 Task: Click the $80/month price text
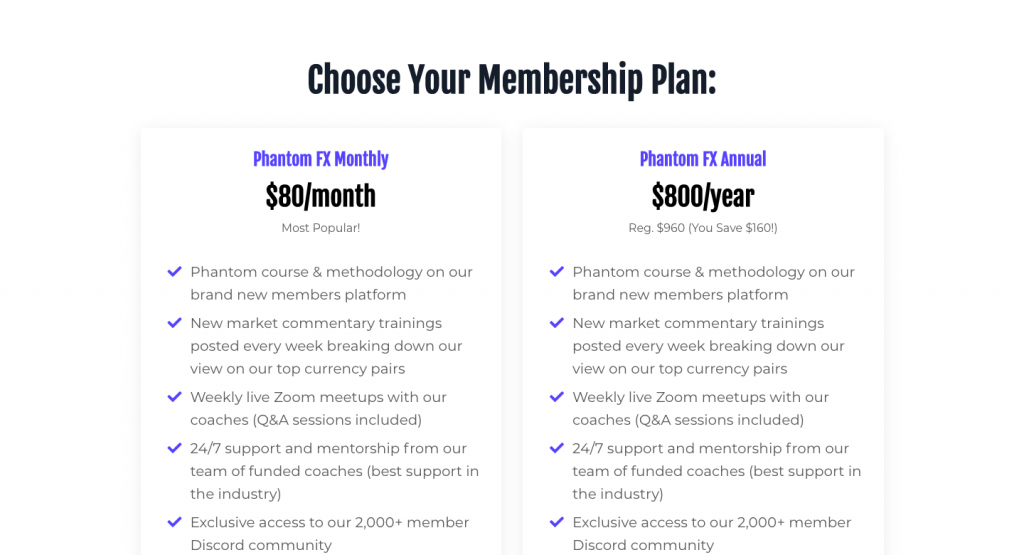(321, 197)
